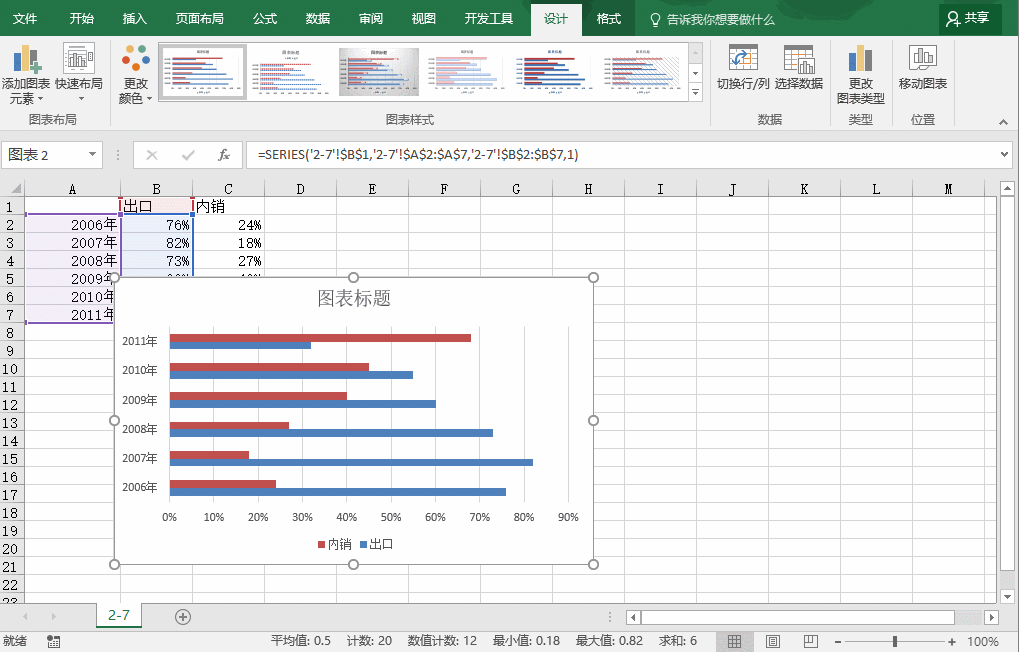
Task: Expand the formula bar
Action: (1005, 155)
